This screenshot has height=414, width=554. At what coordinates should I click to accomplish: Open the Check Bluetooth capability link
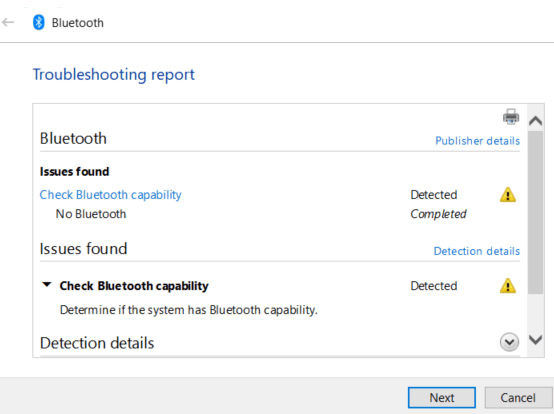(x=110, y=195)
